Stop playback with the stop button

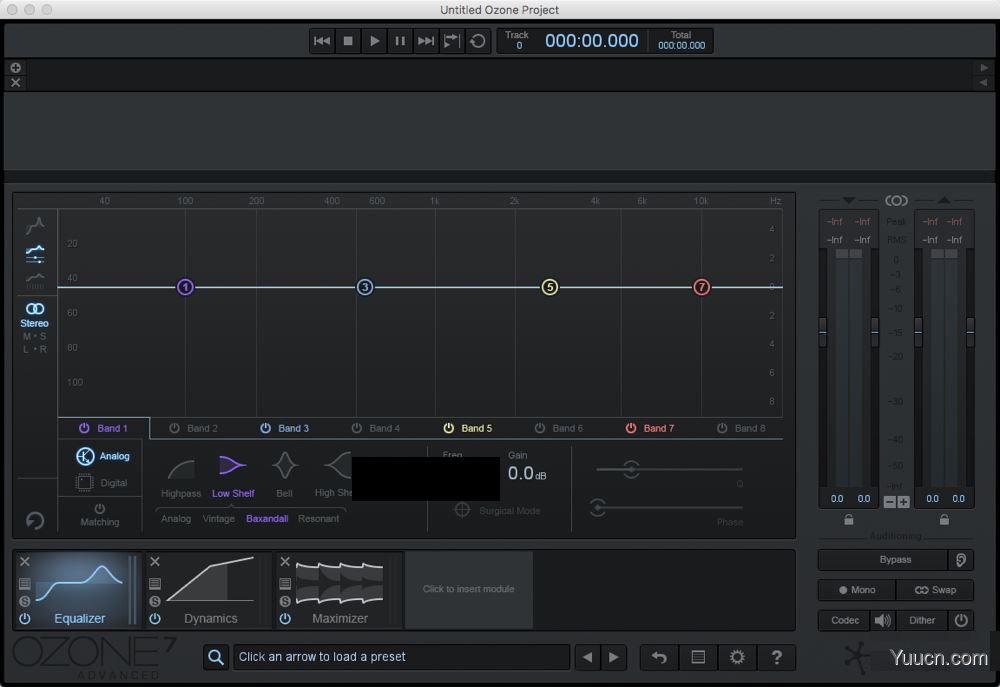point(348,41)
